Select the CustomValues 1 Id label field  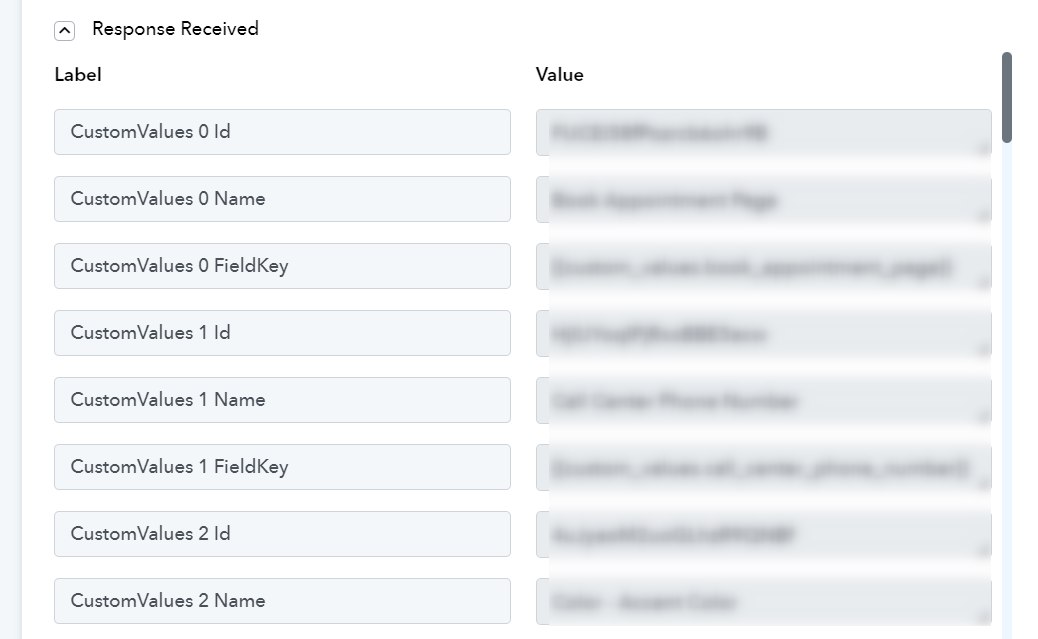click(x=282, y=332)
